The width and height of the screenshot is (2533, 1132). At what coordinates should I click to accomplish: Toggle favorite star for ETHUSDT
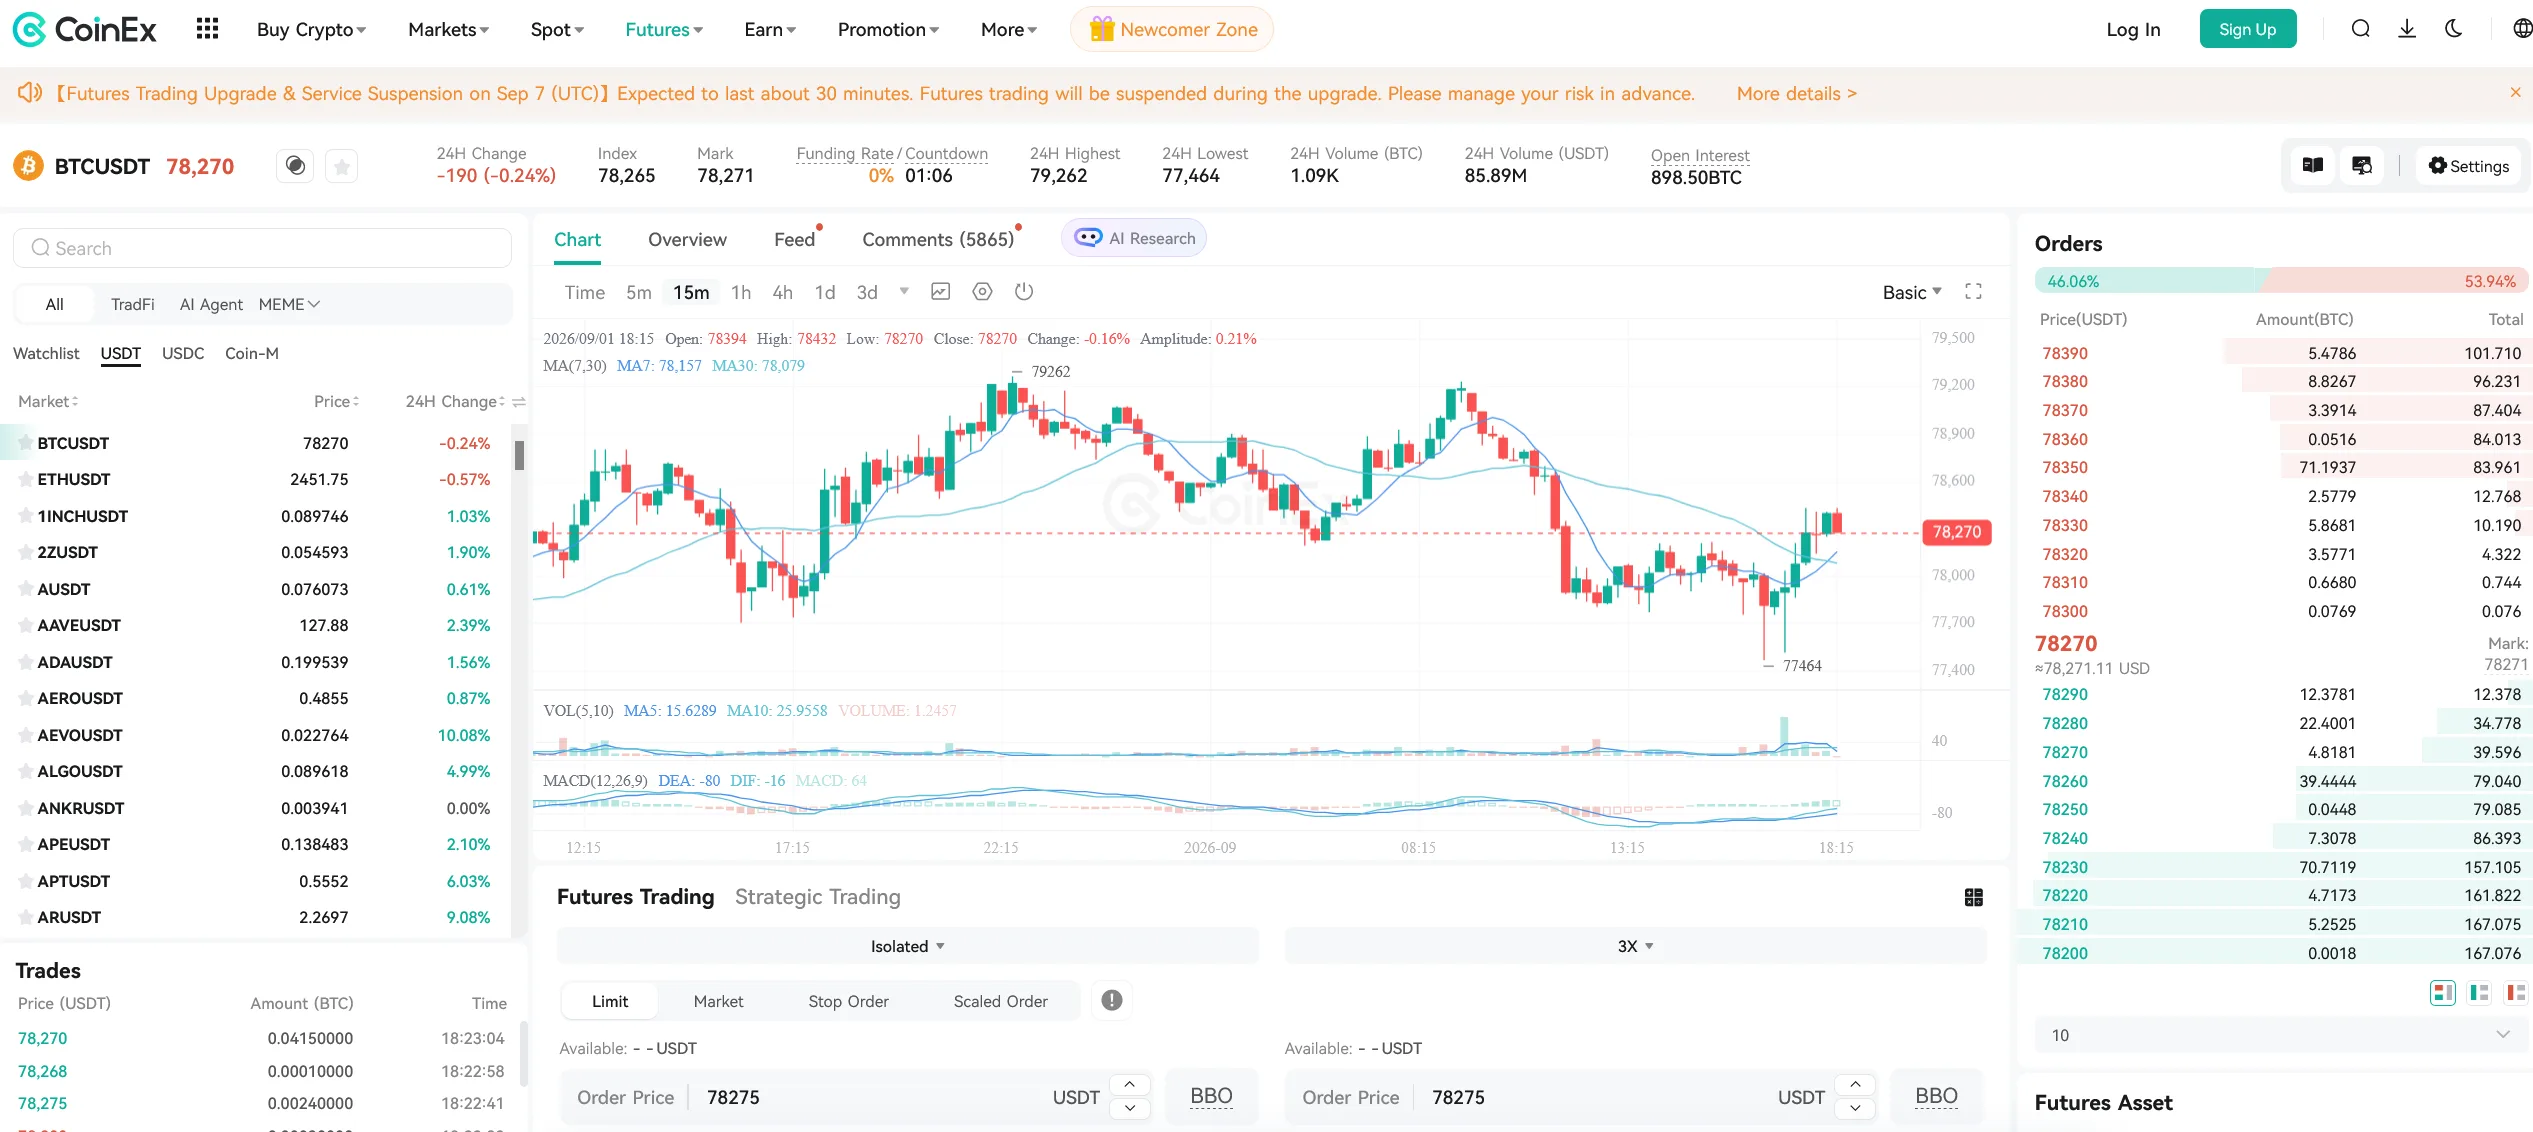pos(25,480)
